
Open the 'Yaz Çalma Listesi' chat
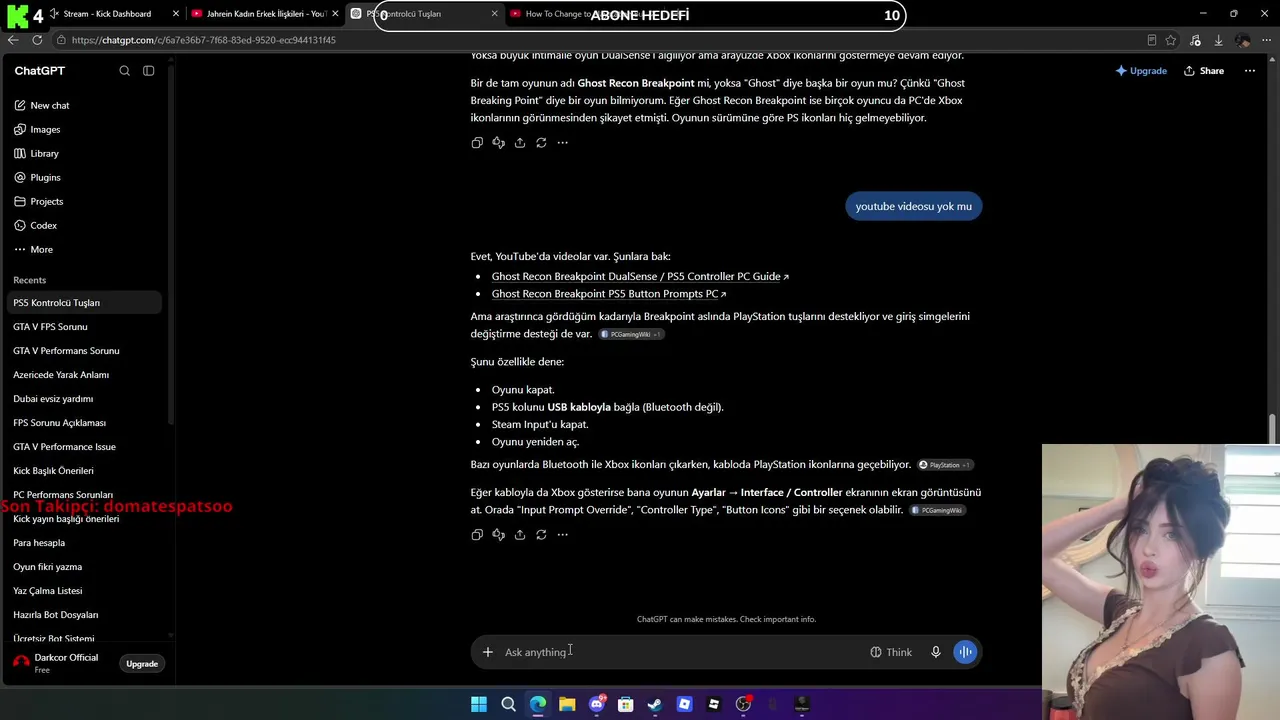84,591
